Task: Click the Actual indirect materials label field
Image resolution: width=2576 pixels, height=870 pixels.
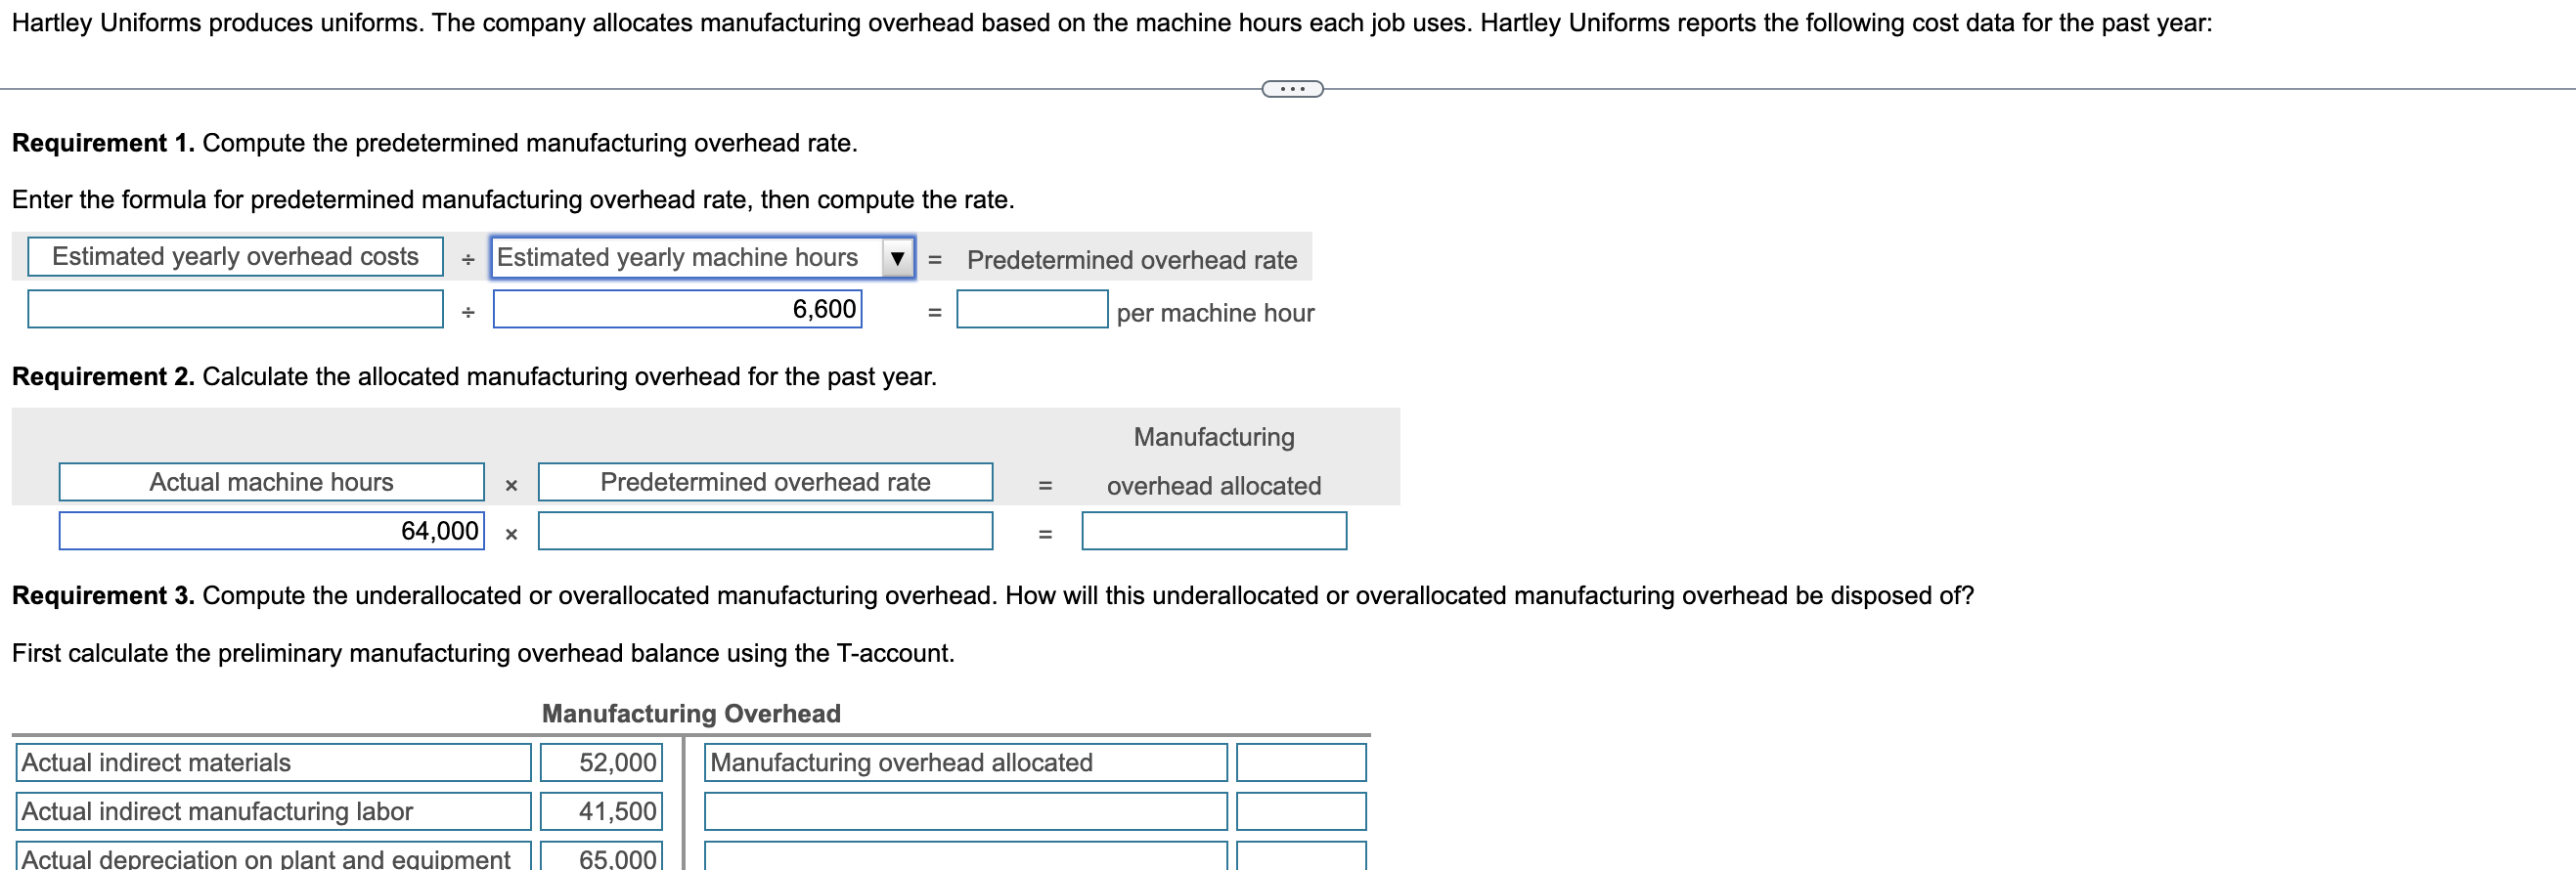Action: pos(274,763)
